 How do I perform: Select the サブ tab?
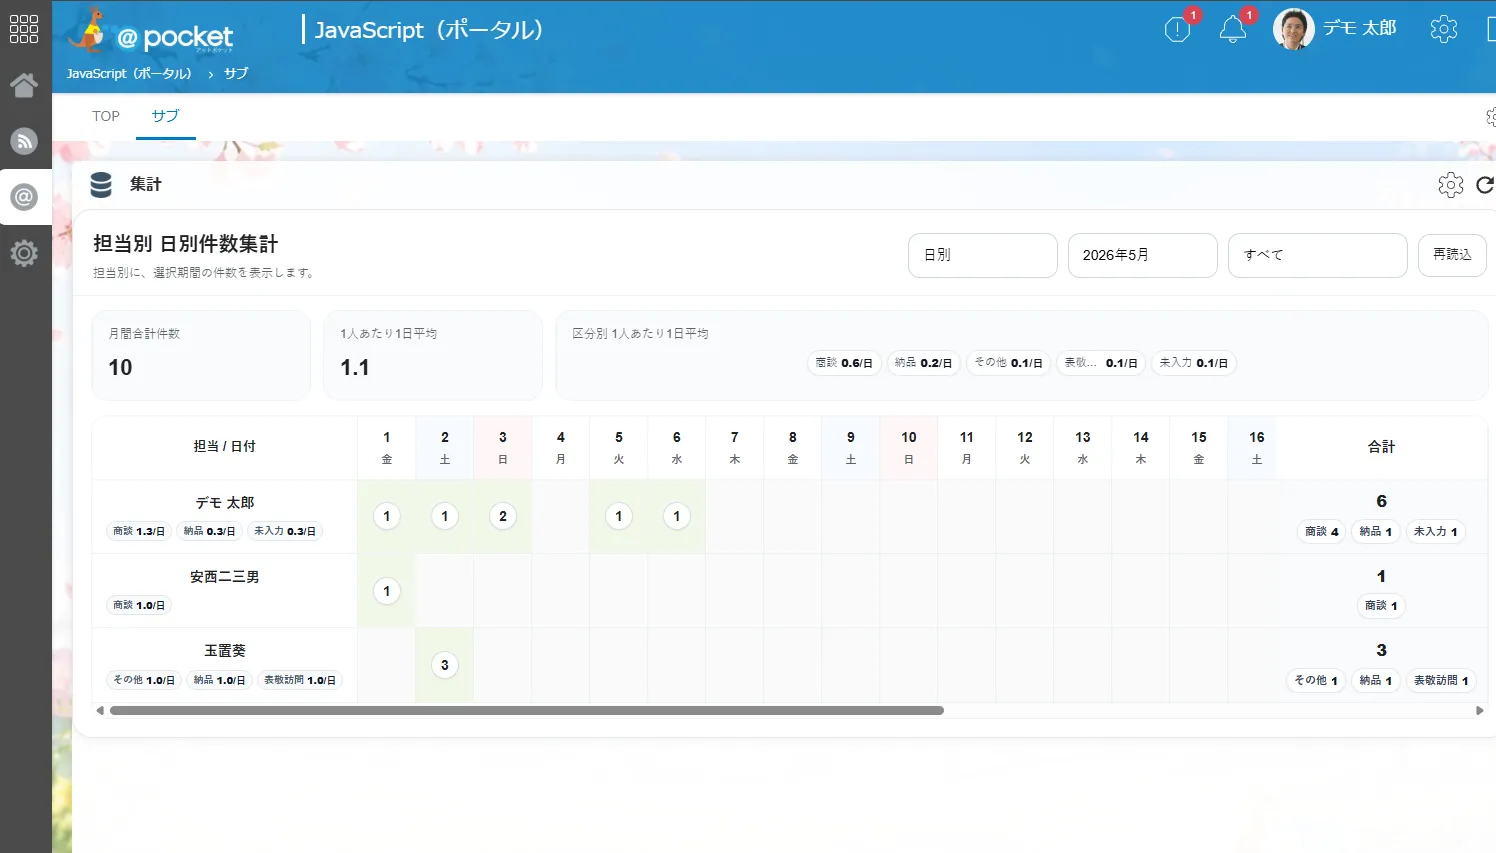(166, 116)
